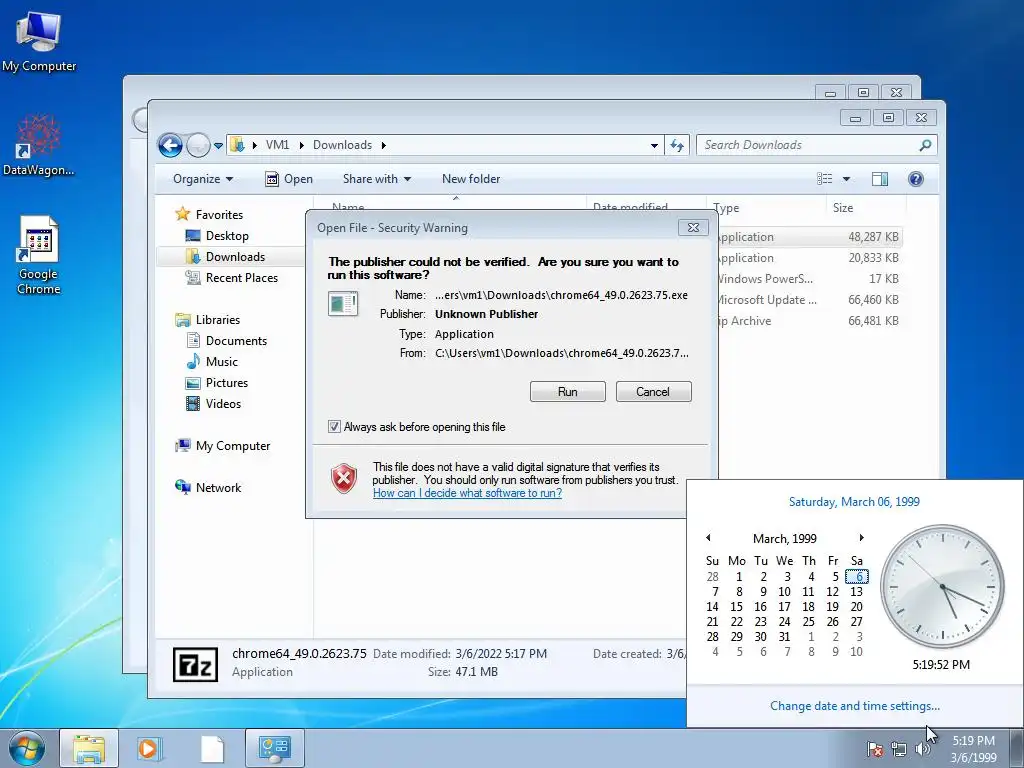Select March 31 in calendar
This screenshot has height=768, width=1024.
point(784,637)
